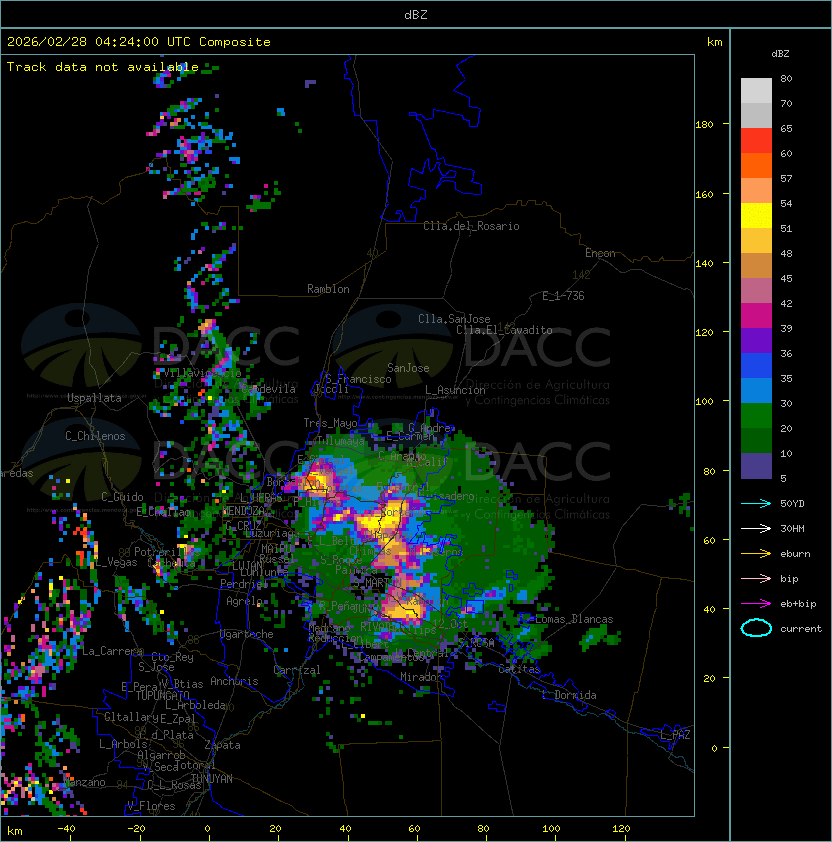Image resolution: width=832 pixels, height=842 pixels.
Task: Click the 'Lomas_Blancas' map label
Action: tap(574, 619)
